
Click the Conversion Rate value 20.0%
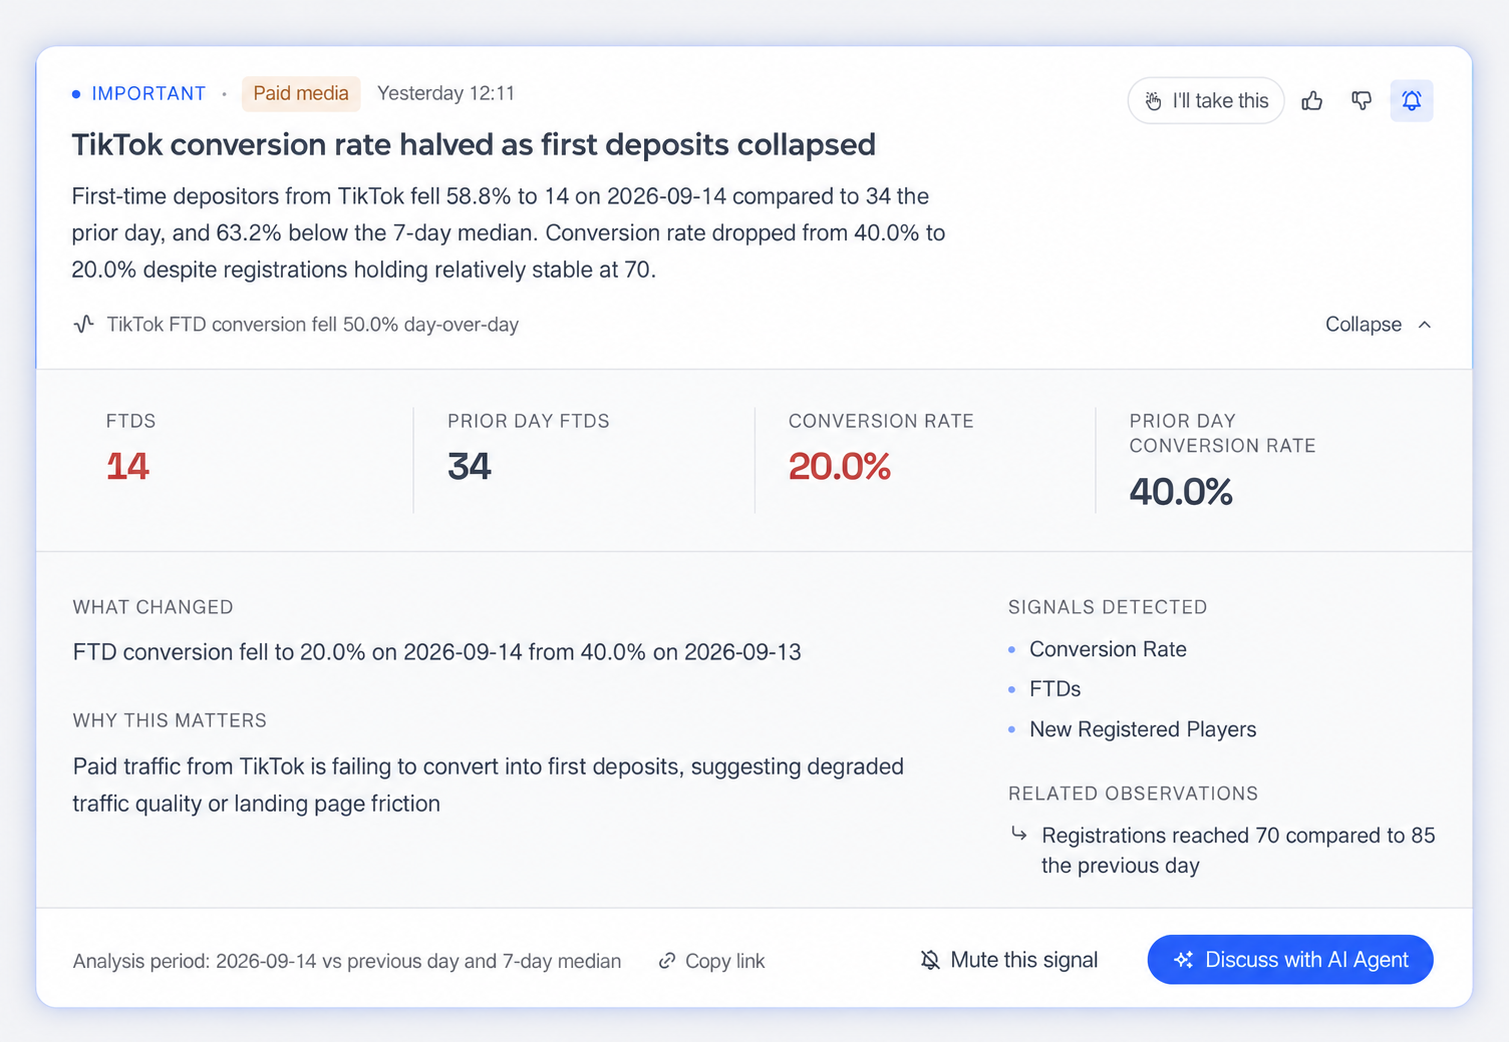pos(839,466)
